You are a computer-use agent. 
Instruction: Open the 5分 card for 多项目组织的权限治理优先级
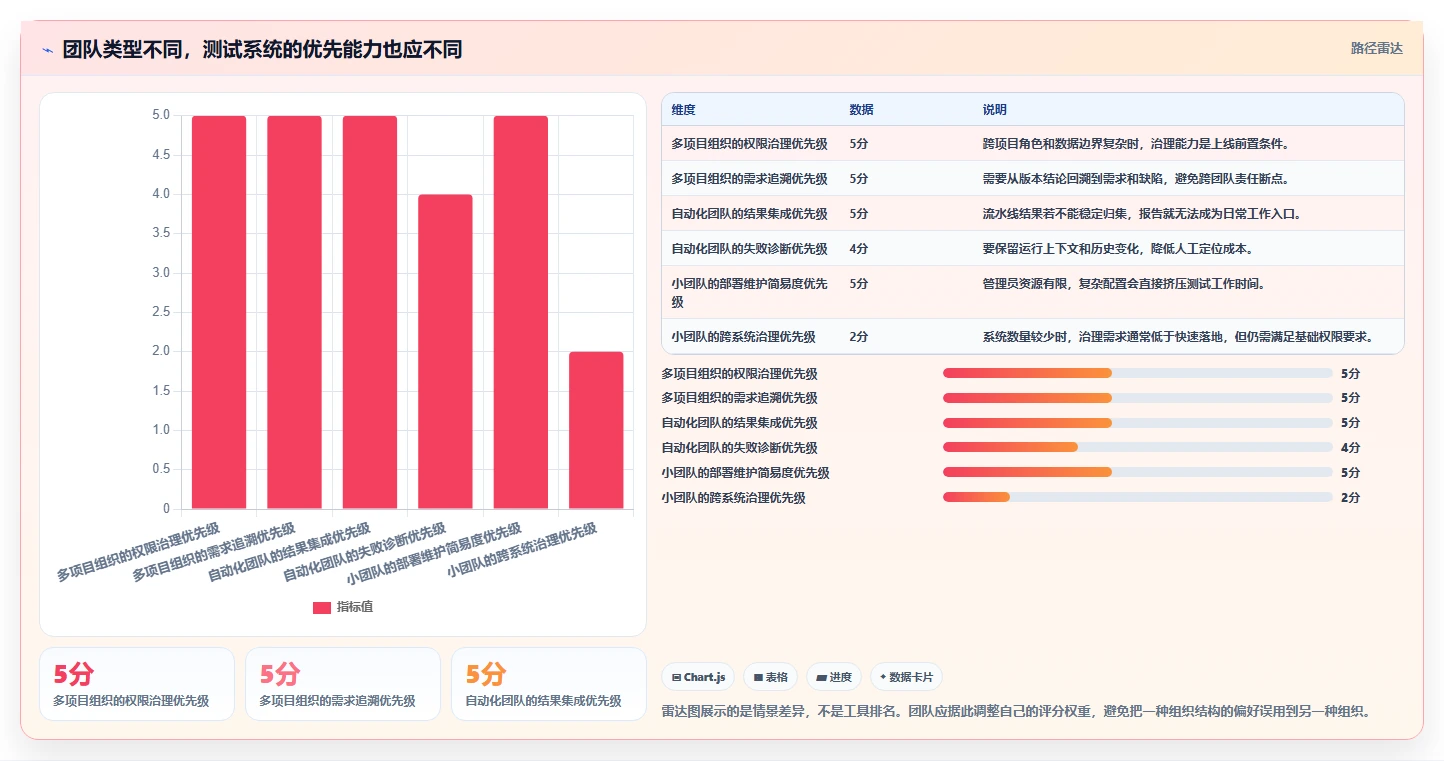(x=137, y=684)
